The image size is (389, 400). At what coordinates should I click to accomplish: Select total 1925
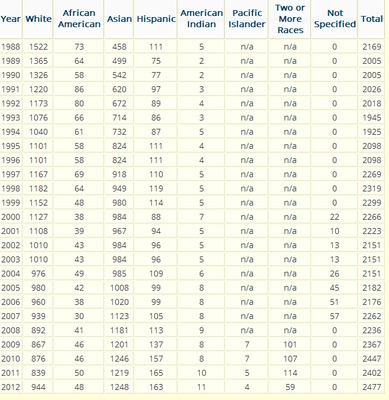372,132
